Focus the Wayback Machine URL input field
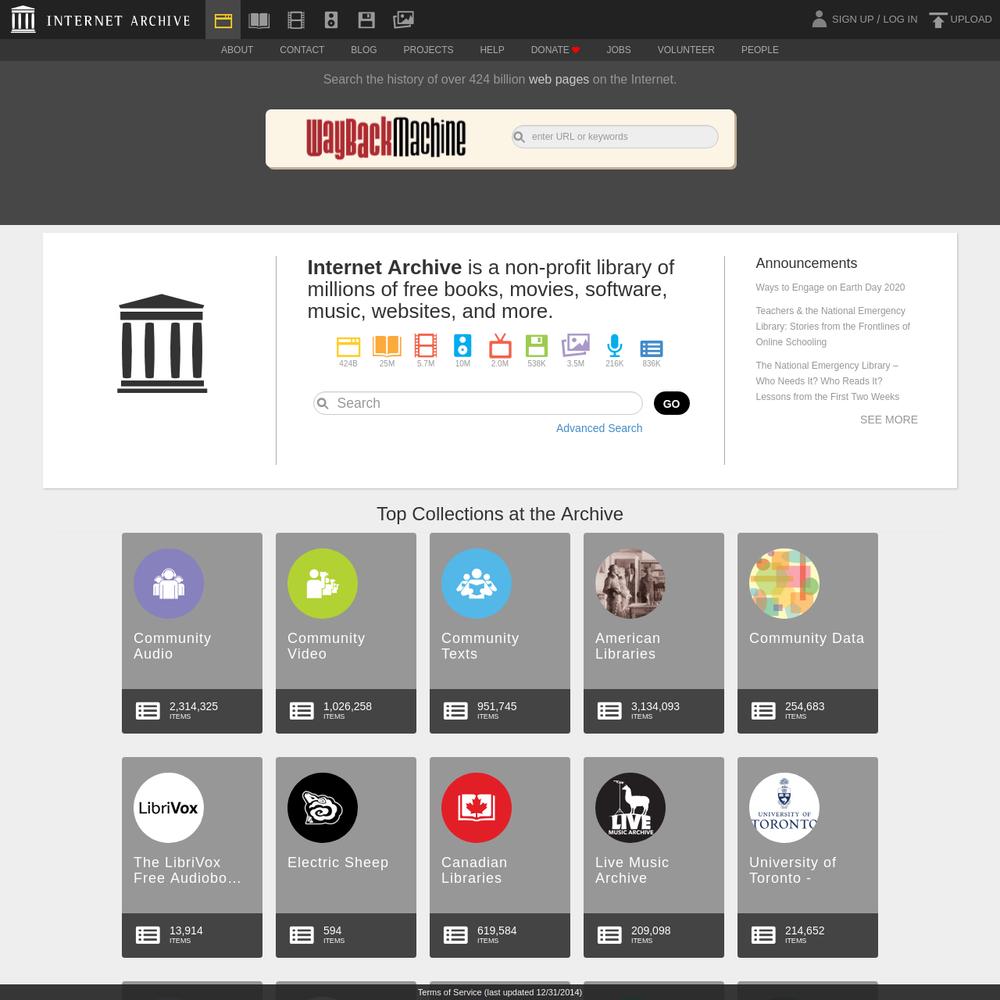The height and width of the screenshot is (1000, 1000). tap(615, 136)
